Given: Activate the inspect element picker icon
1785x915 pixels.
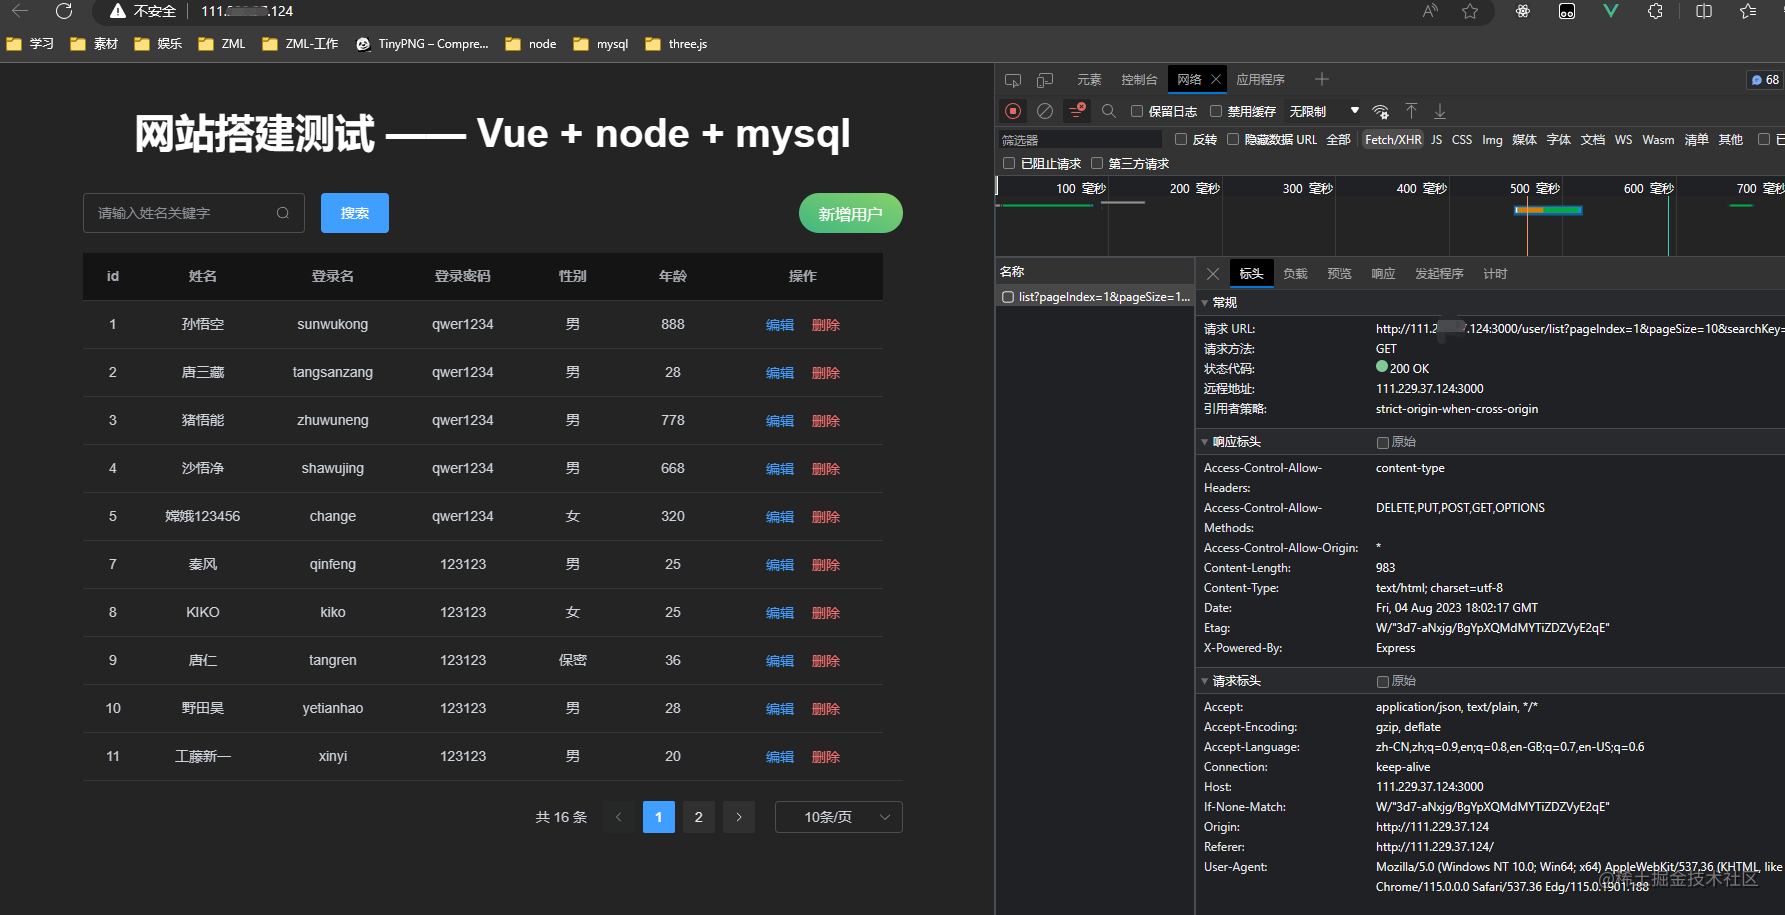Looking at the screenshot, I should coord(1013,80).
